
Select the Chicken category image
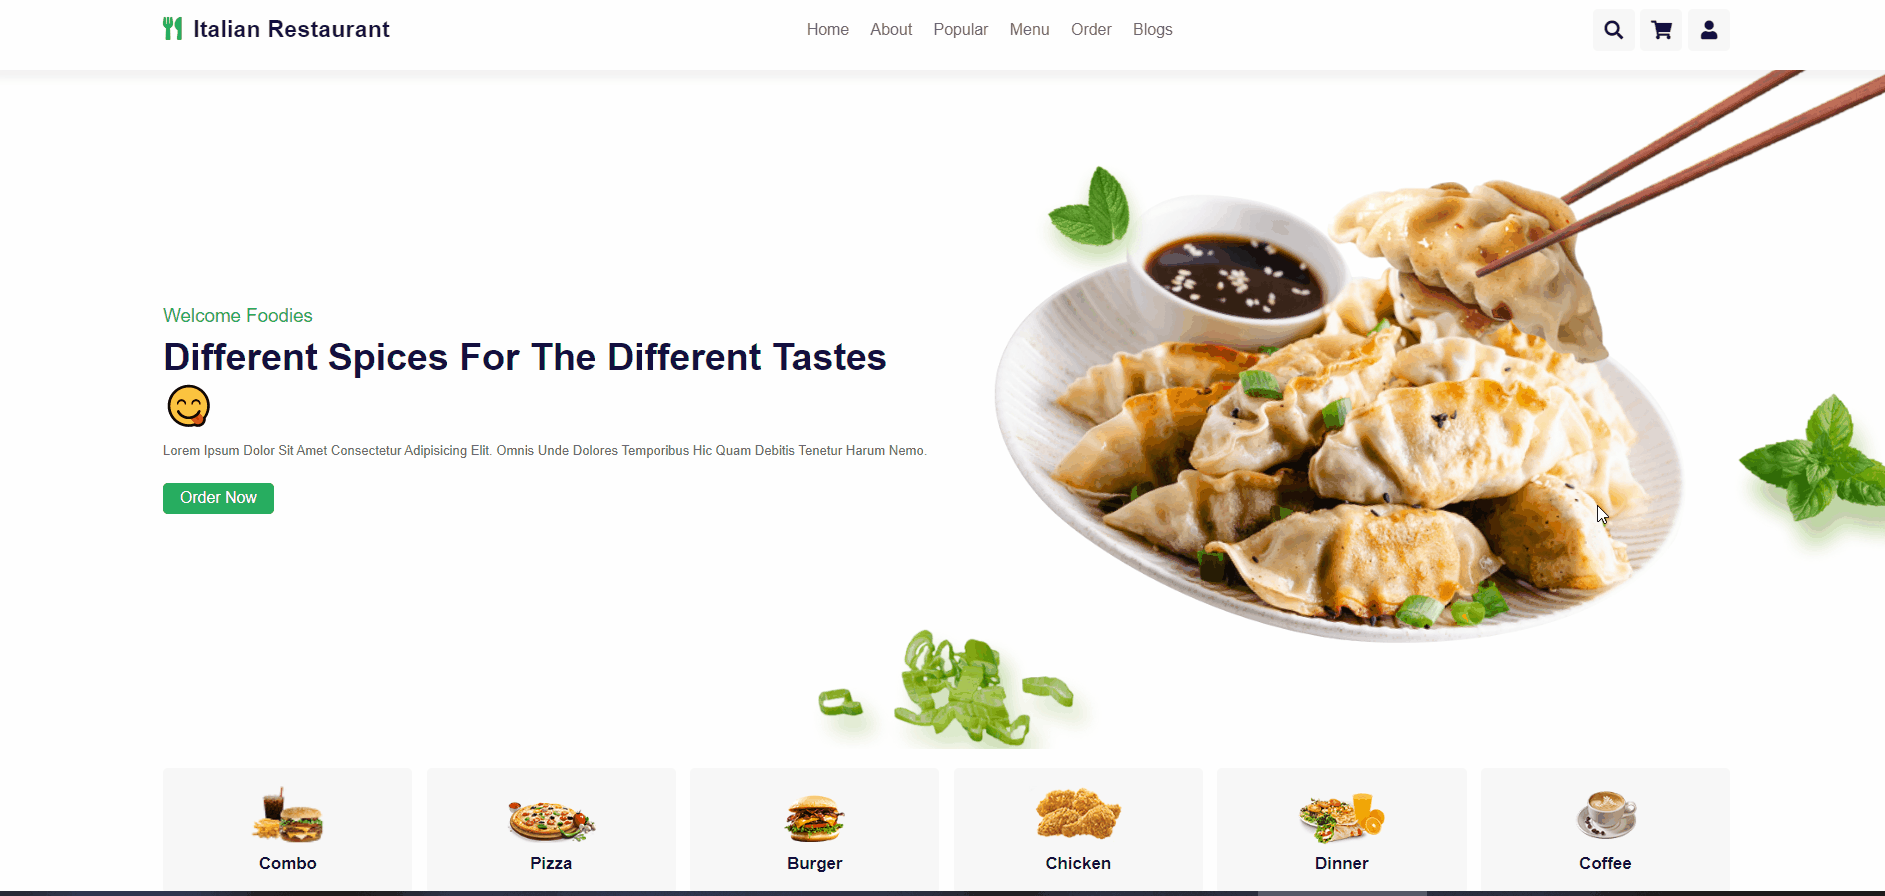[x=1078, y=813]
